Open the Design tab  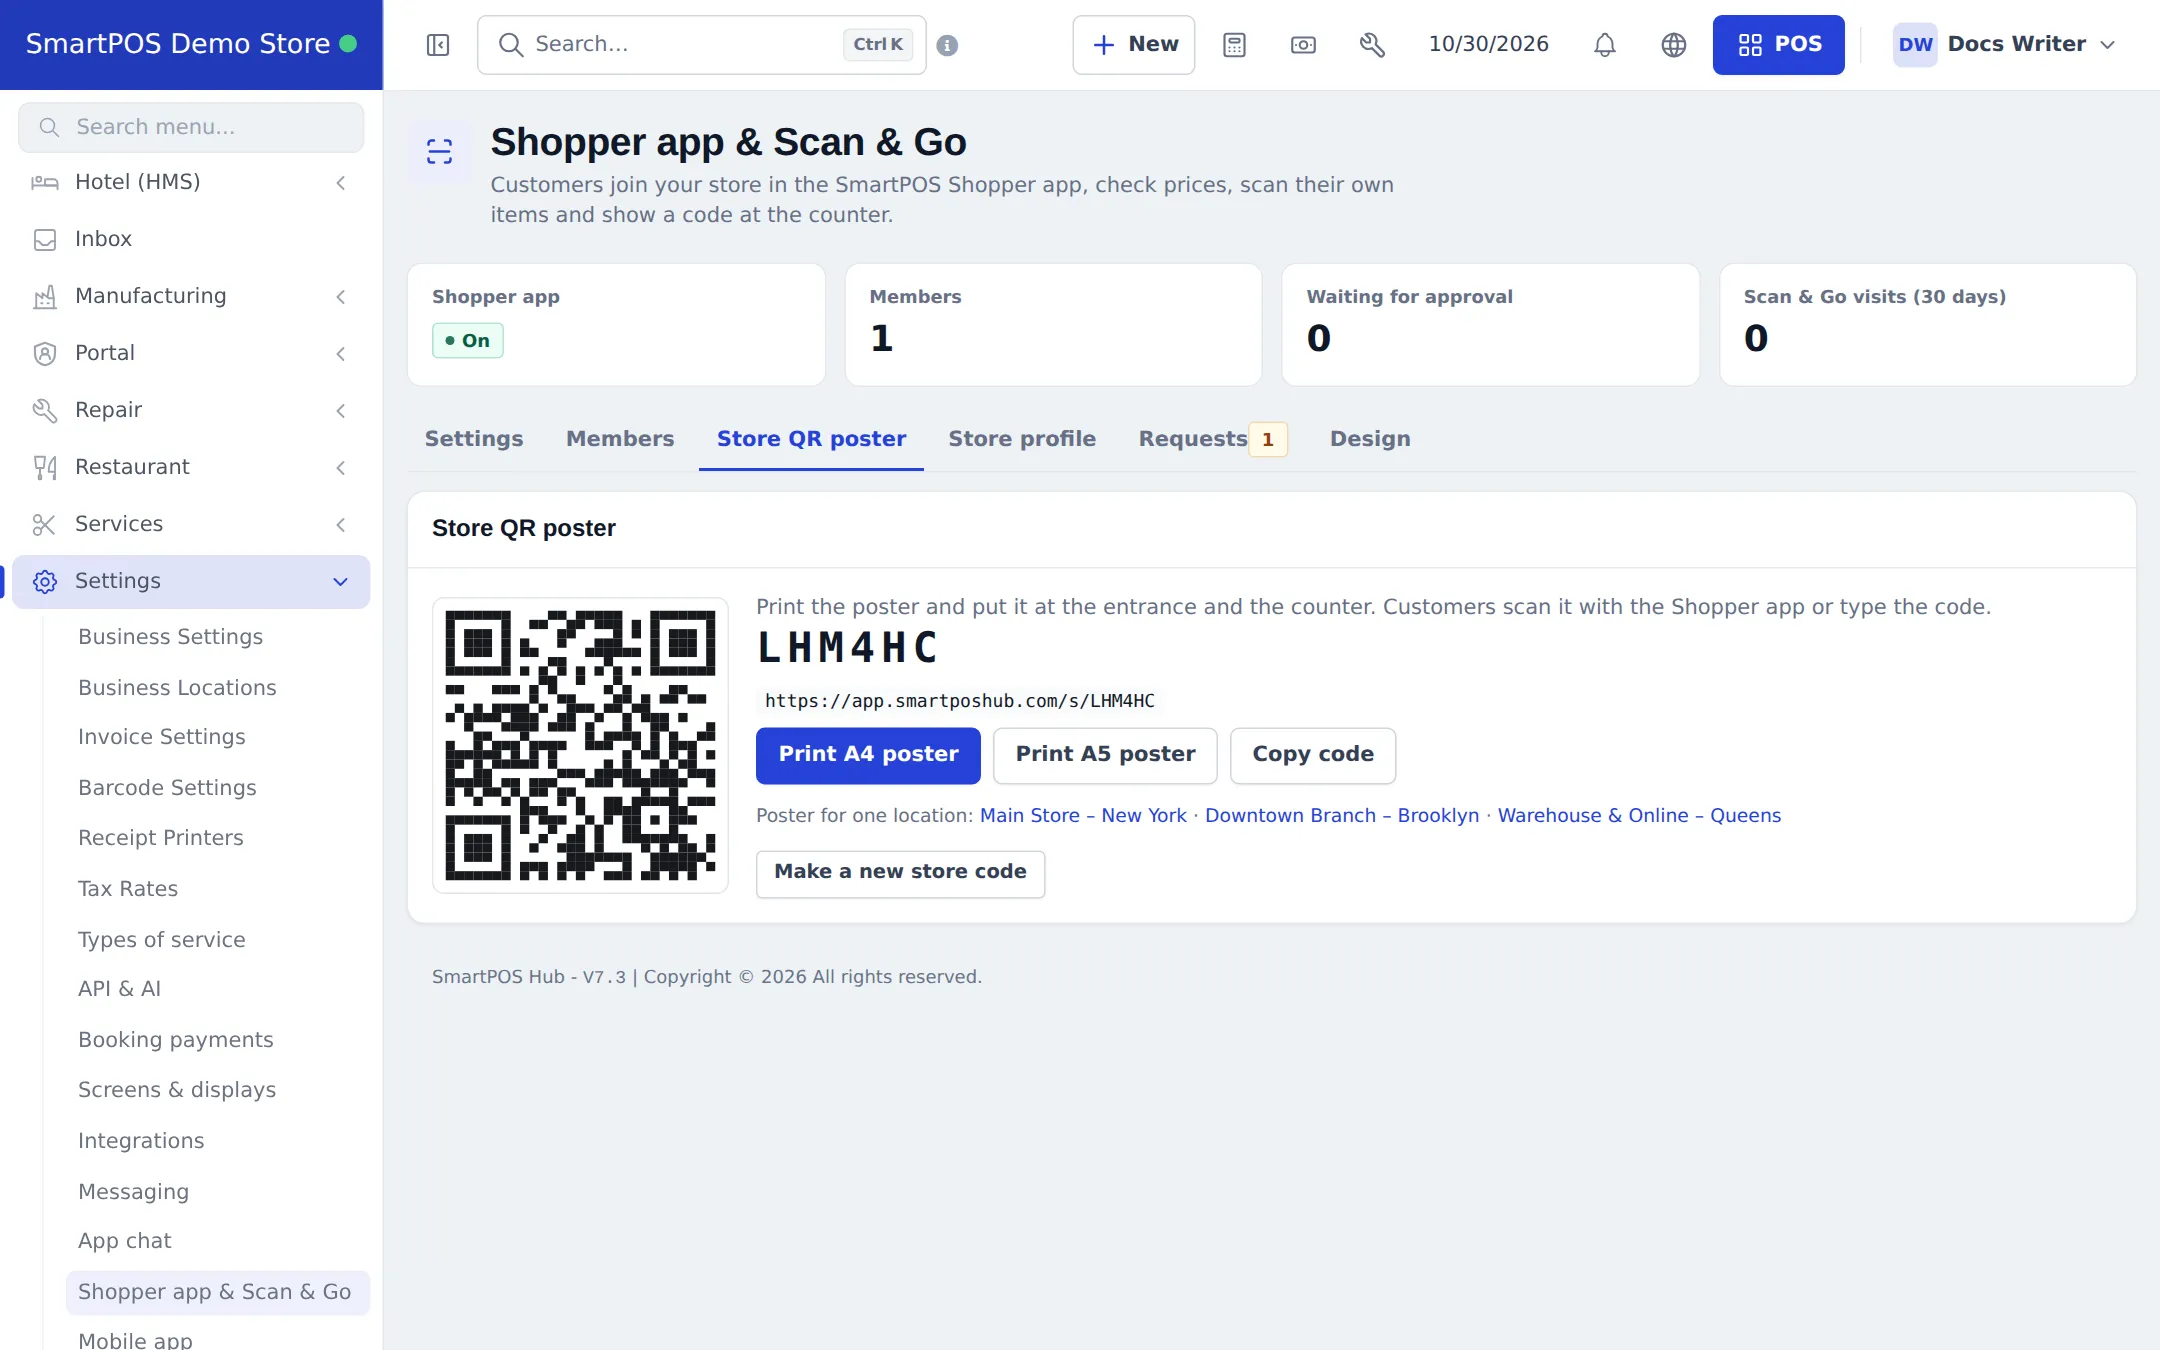pos(1370,439)
